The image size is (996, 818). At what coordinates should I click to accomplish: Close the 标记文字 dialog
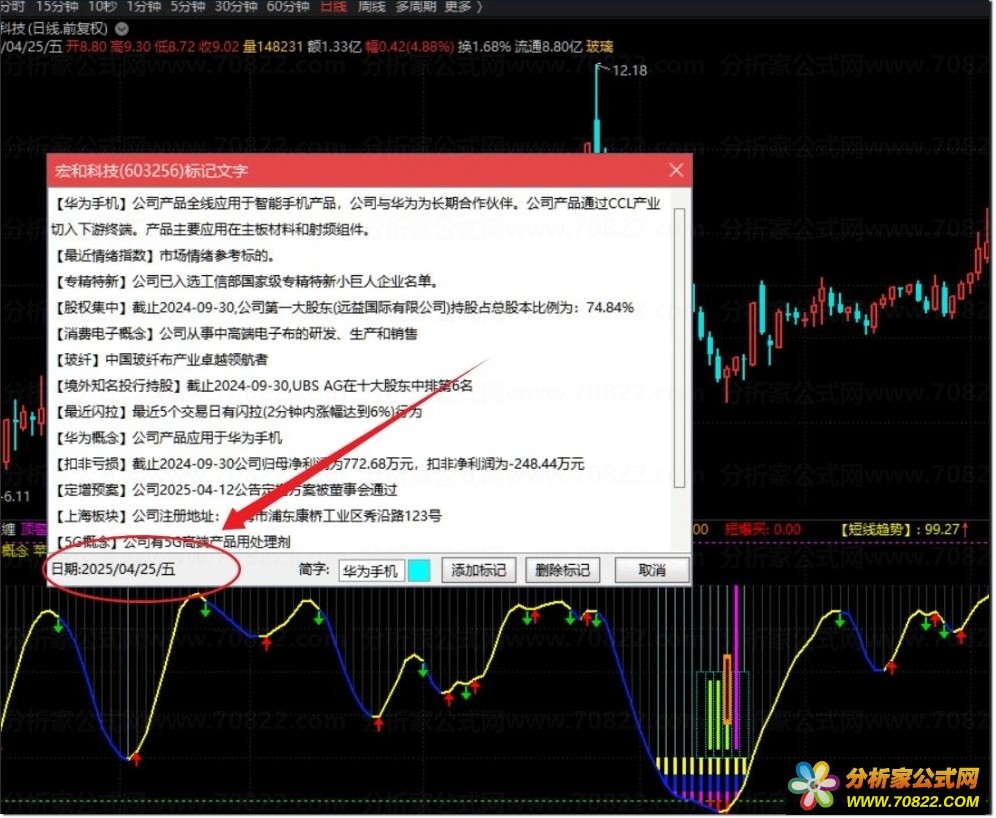click(x=676, y=170)
